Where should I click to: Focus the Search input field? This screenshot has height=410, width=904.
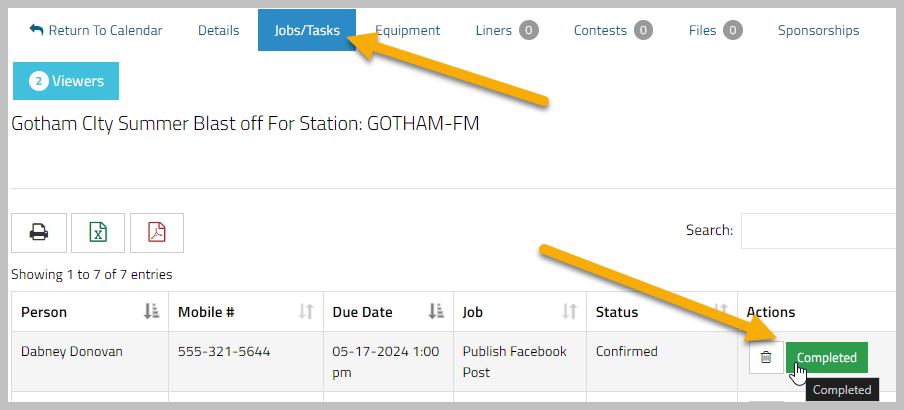(822, 231)
